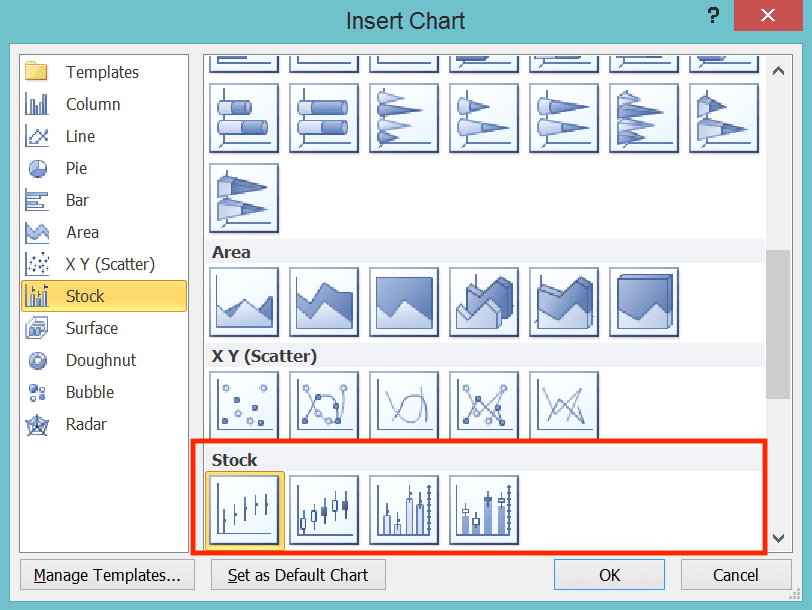812x610 pixels.
Task: Select the Stacked Area chart thumbnail
Action: click(324, 302)
